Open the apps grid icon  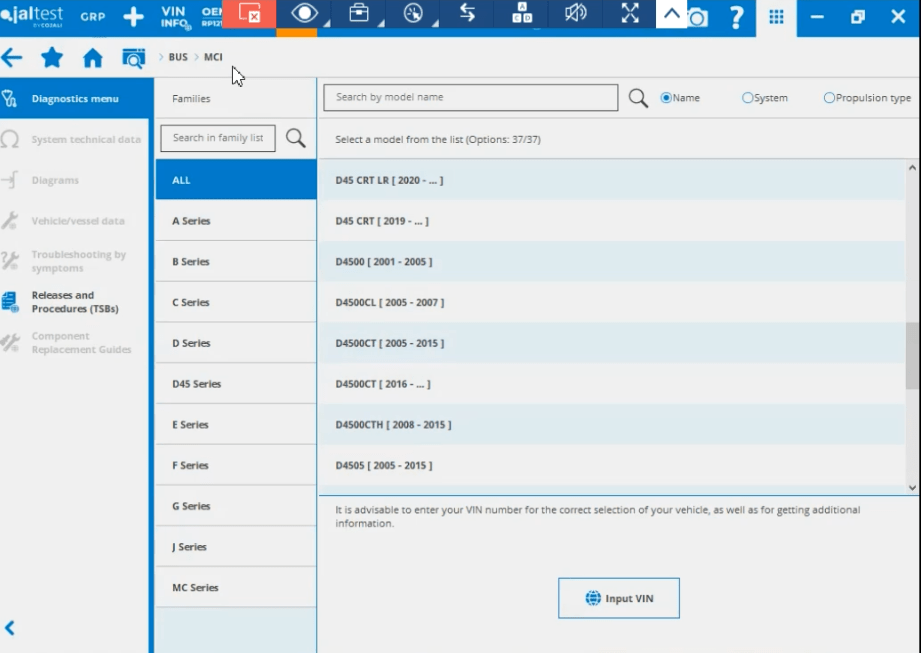tap(776, 17)
